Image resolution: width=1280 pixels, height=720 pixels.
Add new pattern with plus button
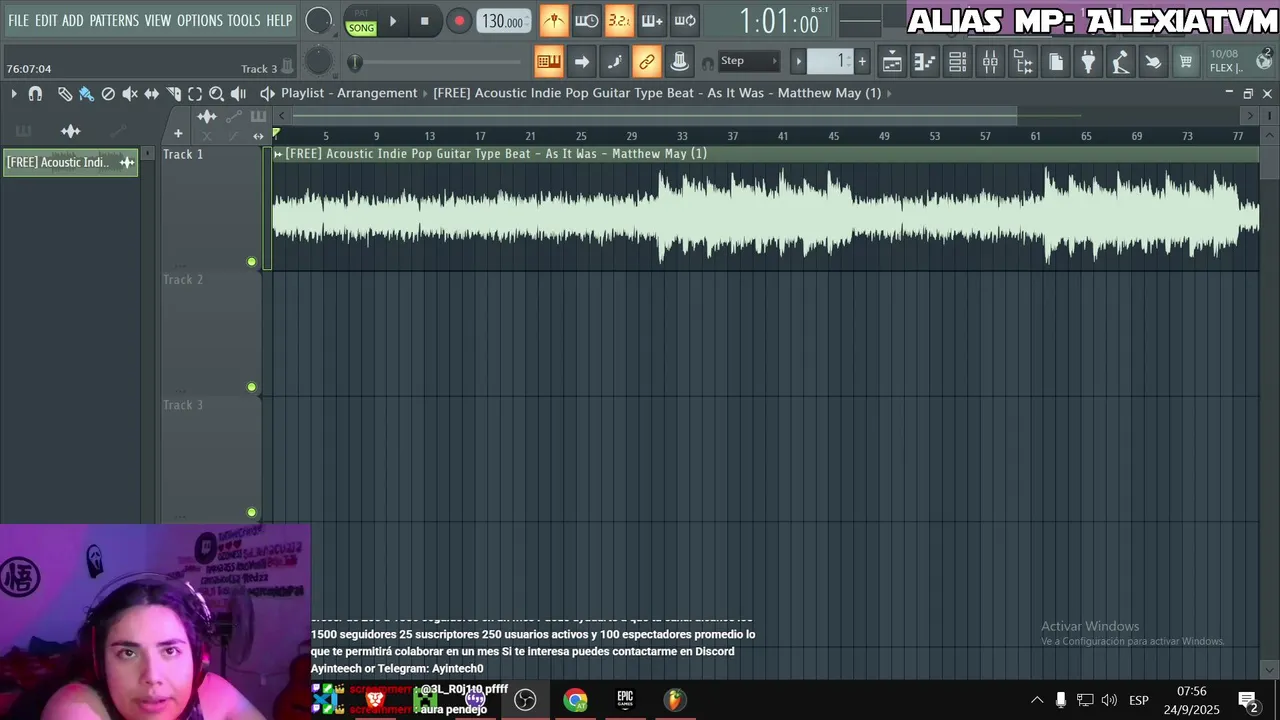click(862, 62)
